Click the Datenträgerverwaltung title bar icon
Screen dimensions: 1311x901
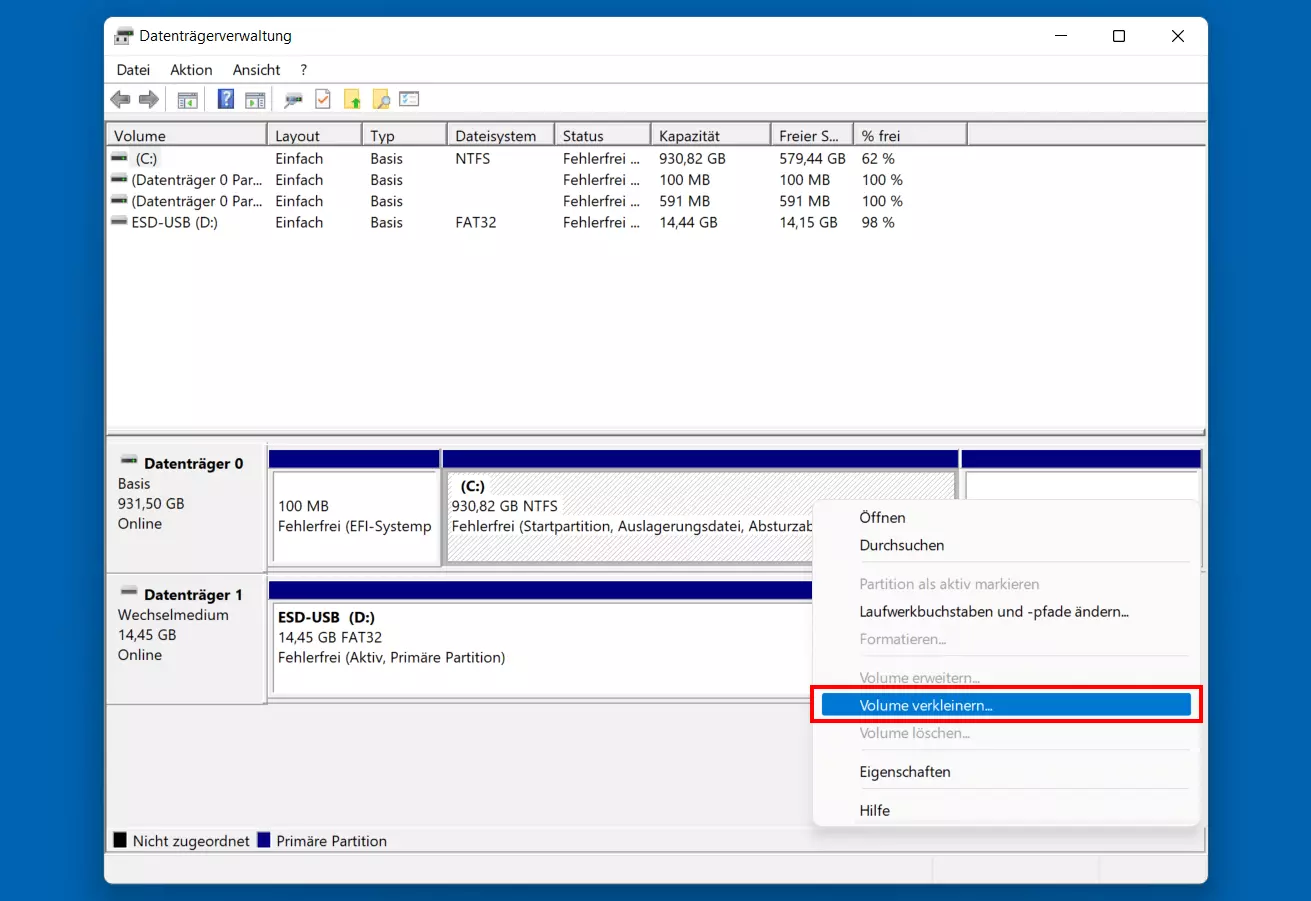pos(124,36)
